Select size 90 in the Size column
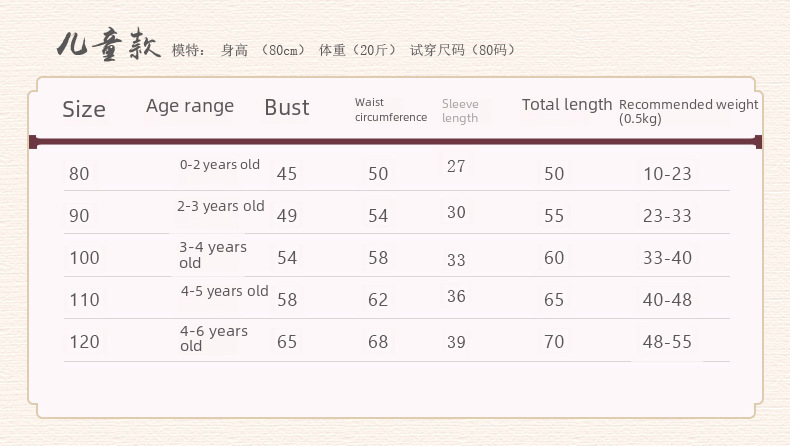The height and width of the screenshot is (446, 790). click(x=79, y=216)
